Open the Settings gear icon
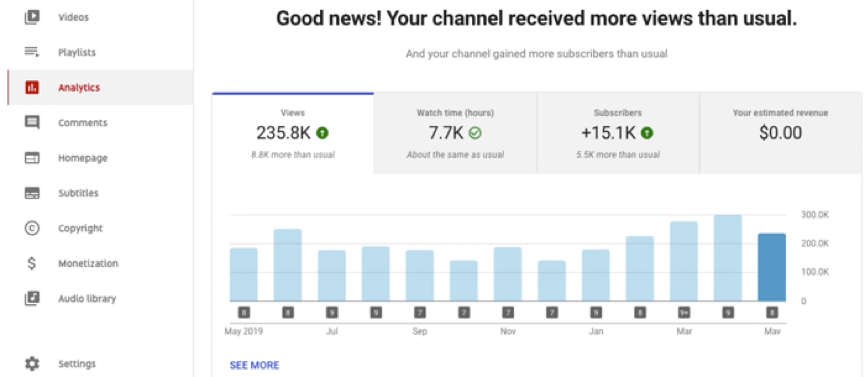Image resolution: width=865 pixels, height=377 pixels. pos(32,364)
